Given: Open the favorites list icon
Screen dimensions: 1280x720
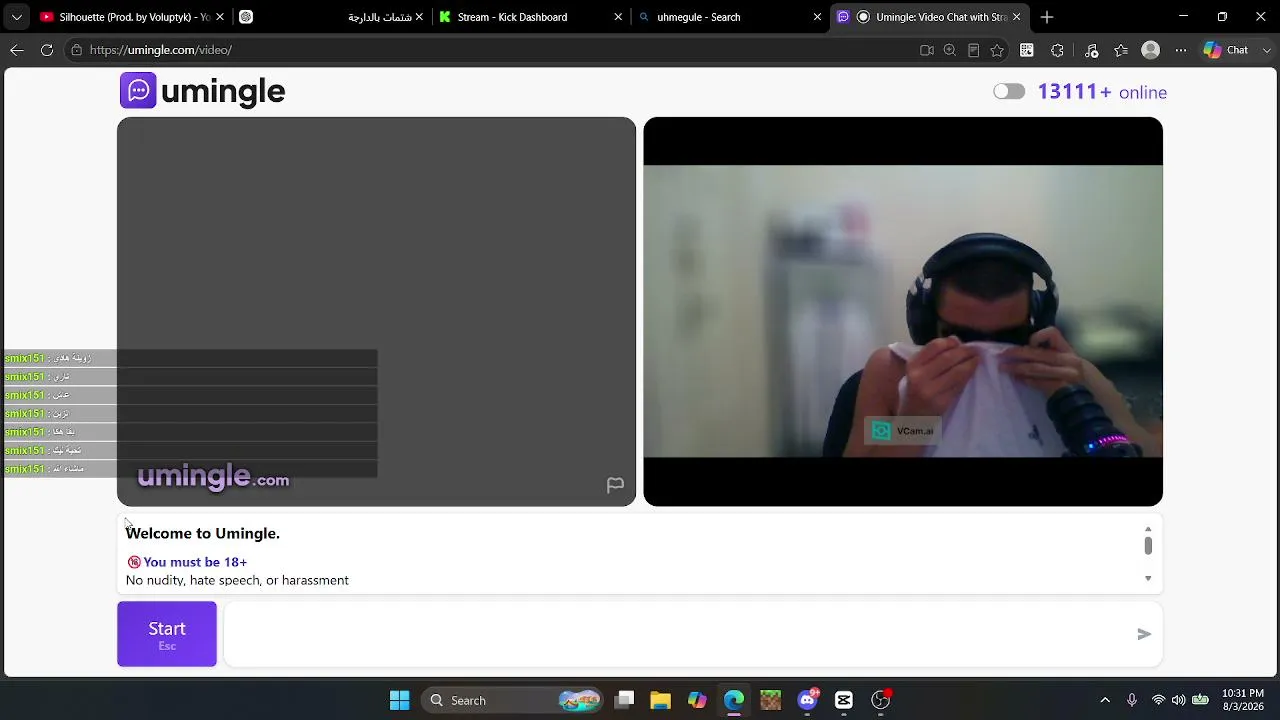Looking at the screenshot, I should [1121, 50].
